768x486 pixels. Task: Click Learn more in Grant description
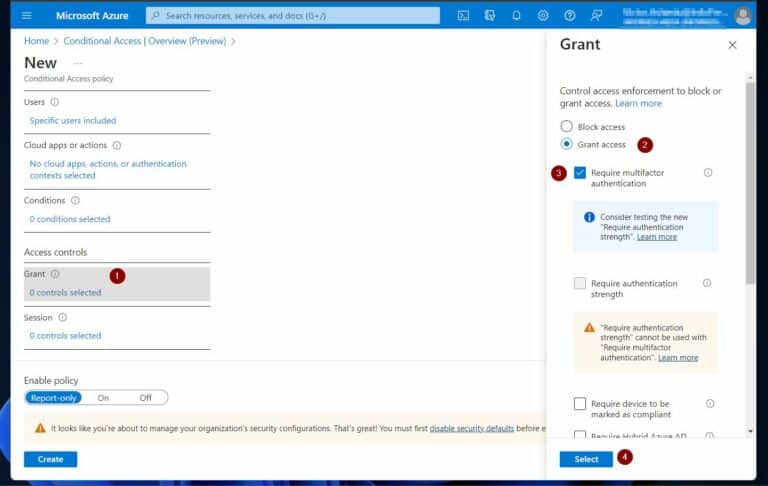click(x=638, y=103)
